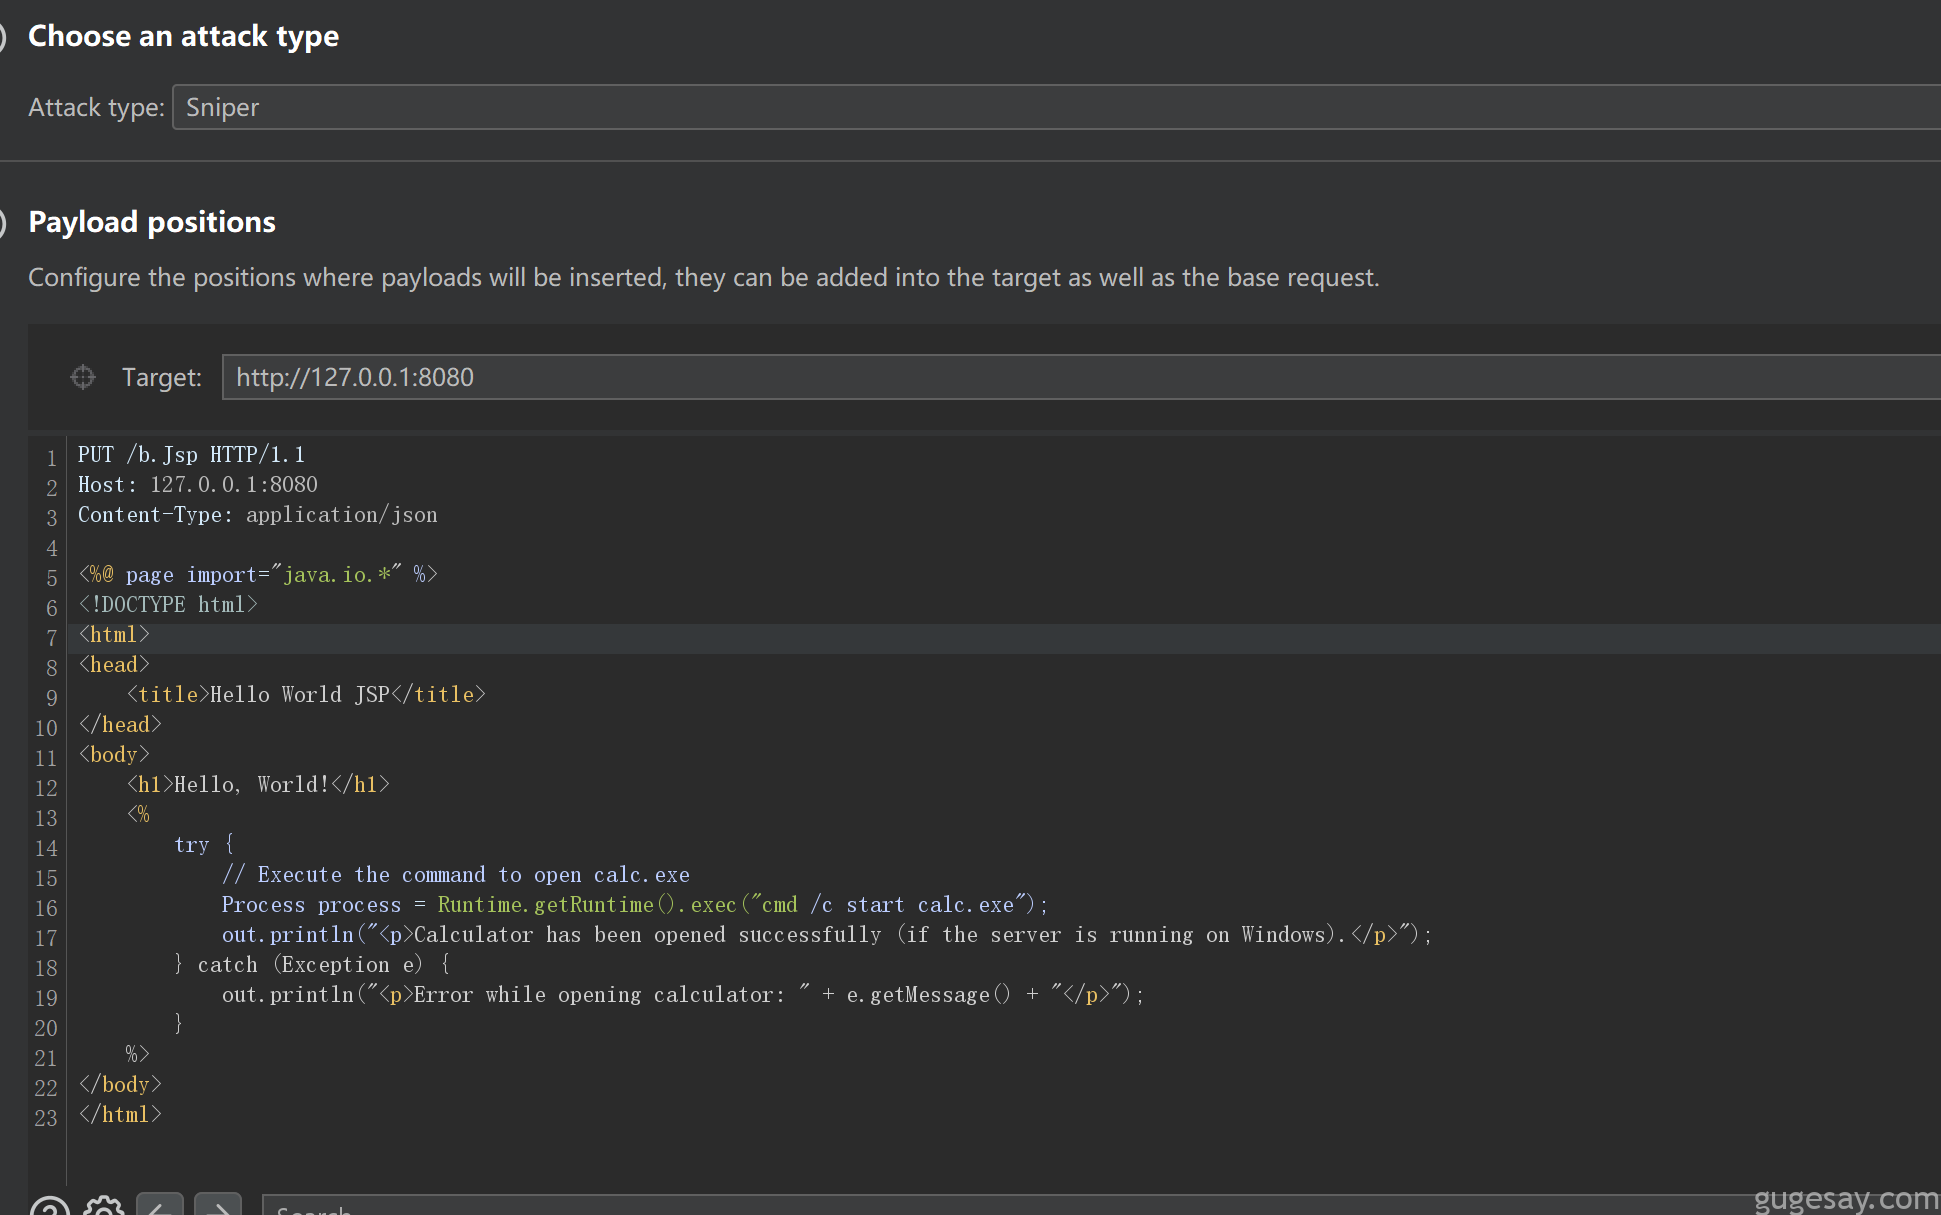Viewport: 1941px width, 1215px height.
Task: Open the editor settings gear icon
Action: tap(104, 1206)
